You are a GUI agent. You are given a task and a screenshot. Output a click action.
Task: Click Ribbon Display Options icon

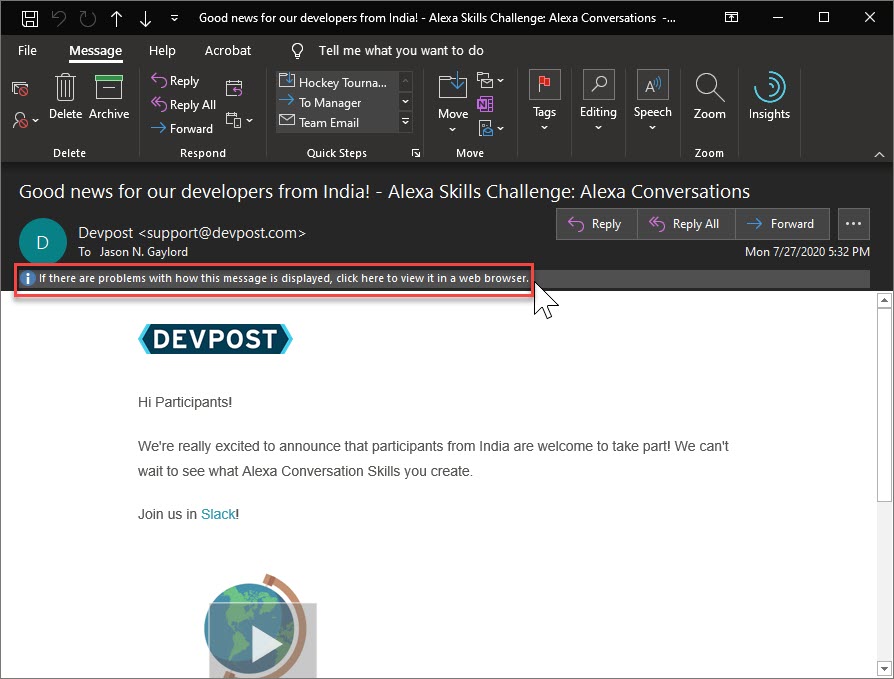pyautogui.click(x=732, y=17)
